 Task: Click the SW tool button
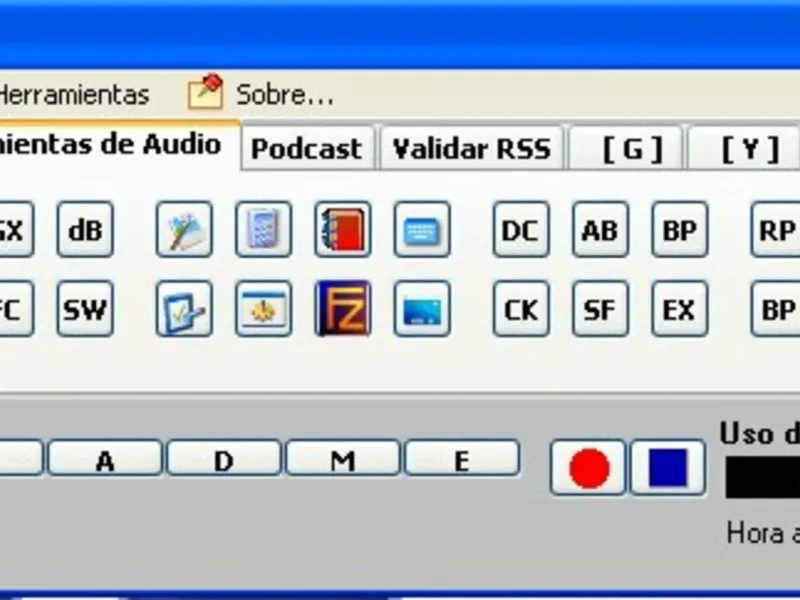click(x=85, y=309)
